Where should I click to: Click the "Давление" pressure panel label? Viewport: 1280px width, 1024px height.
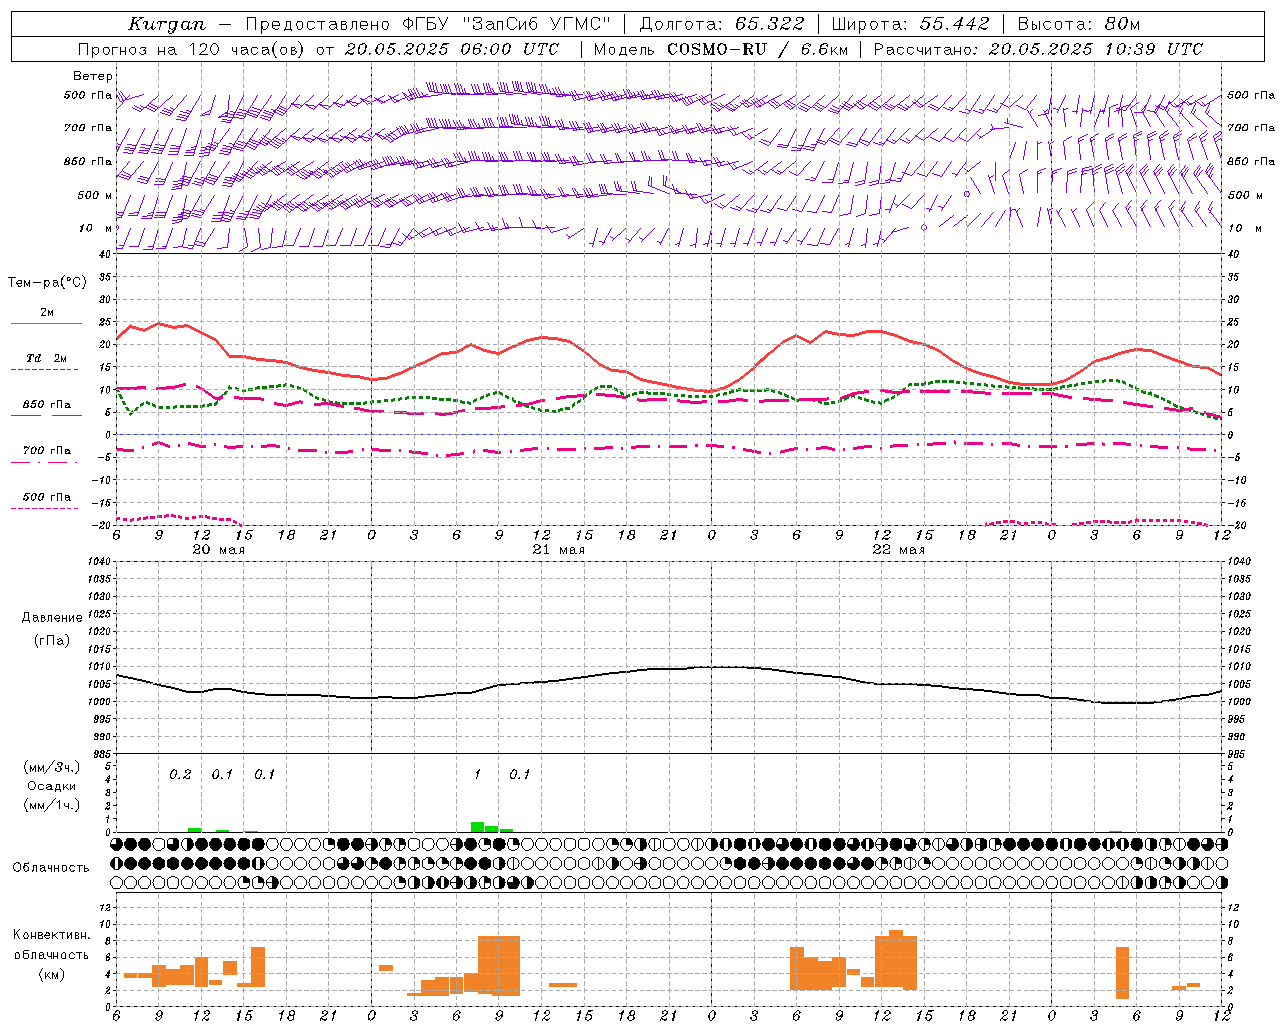click(x=51, y=618)
